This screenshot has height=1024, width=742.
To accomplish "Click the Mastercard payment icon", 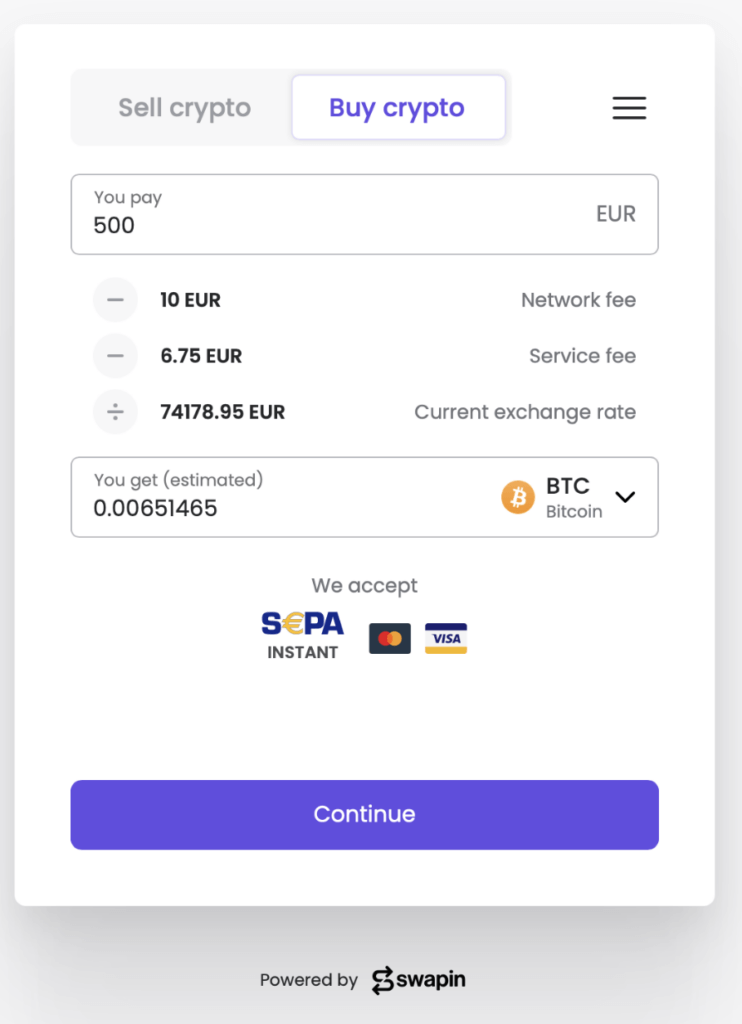I will (x=390, y=638).
